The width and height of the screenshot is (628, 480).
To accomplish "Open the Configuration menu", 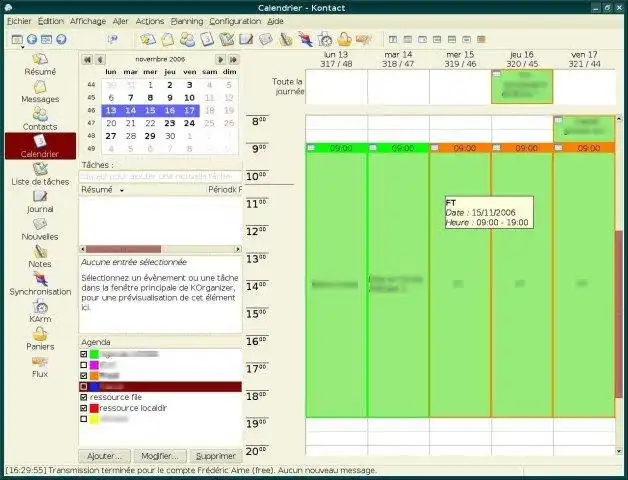I will coord(235,21).
